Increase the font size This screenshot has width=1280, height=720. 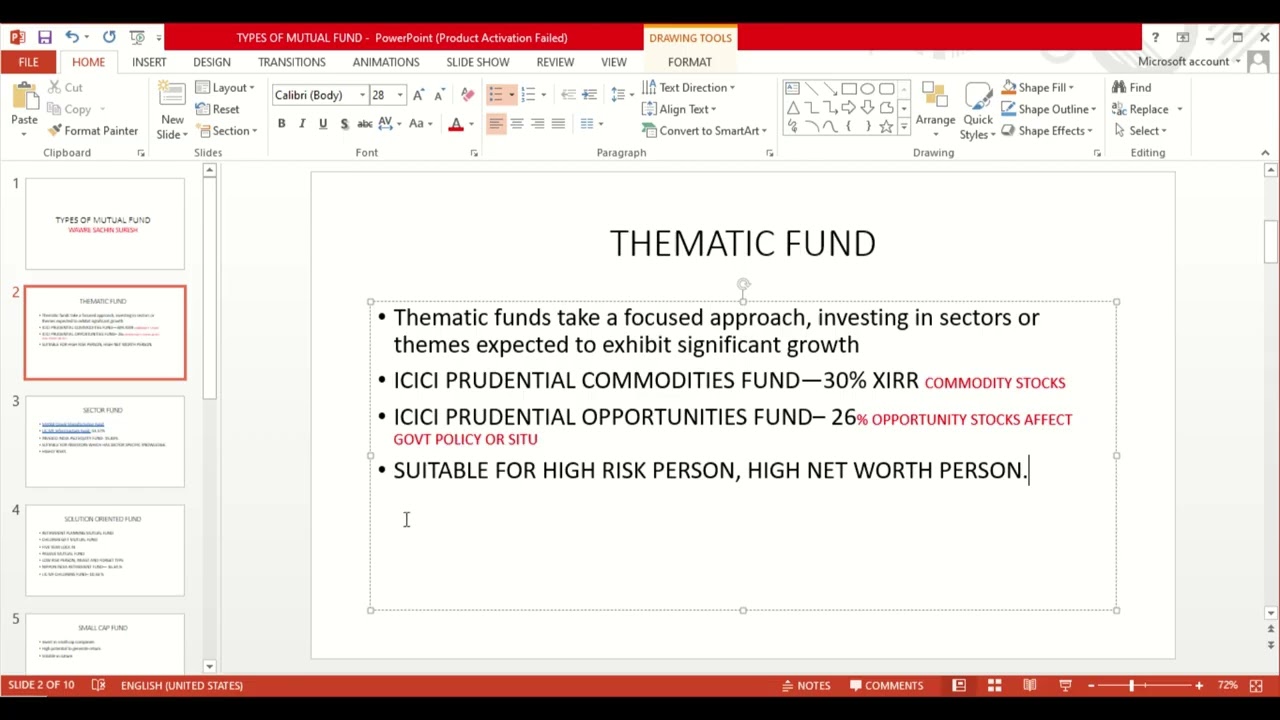(x=418, y=95)
